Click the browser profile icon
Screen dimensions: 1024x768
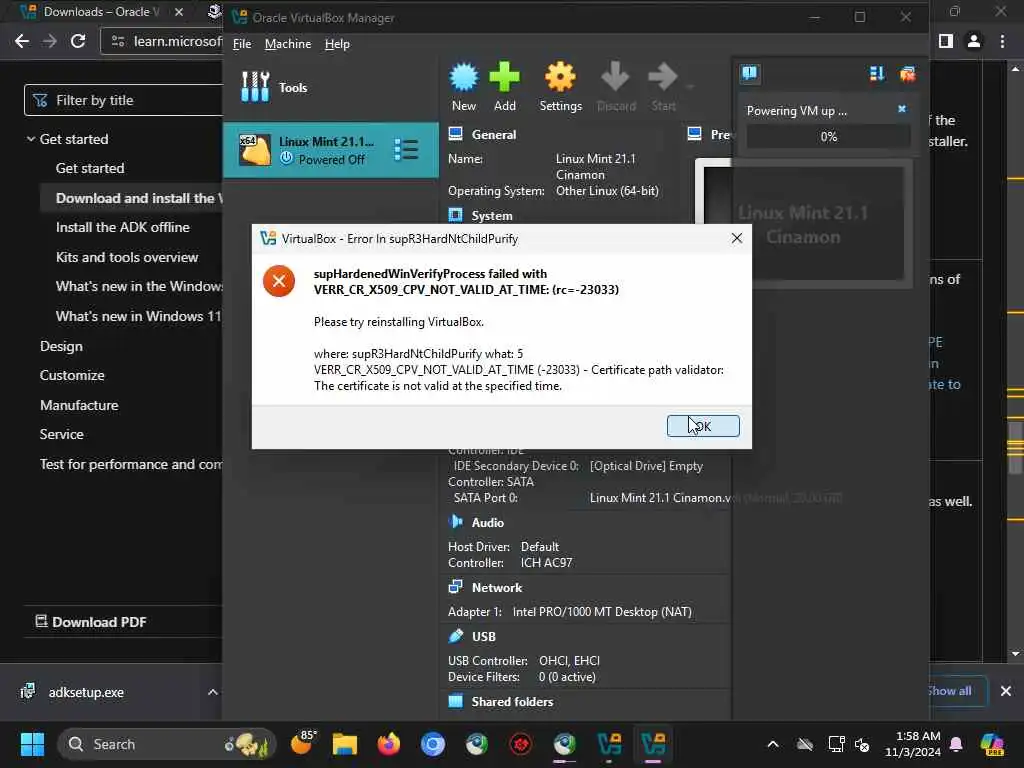[x=974, y=41]
